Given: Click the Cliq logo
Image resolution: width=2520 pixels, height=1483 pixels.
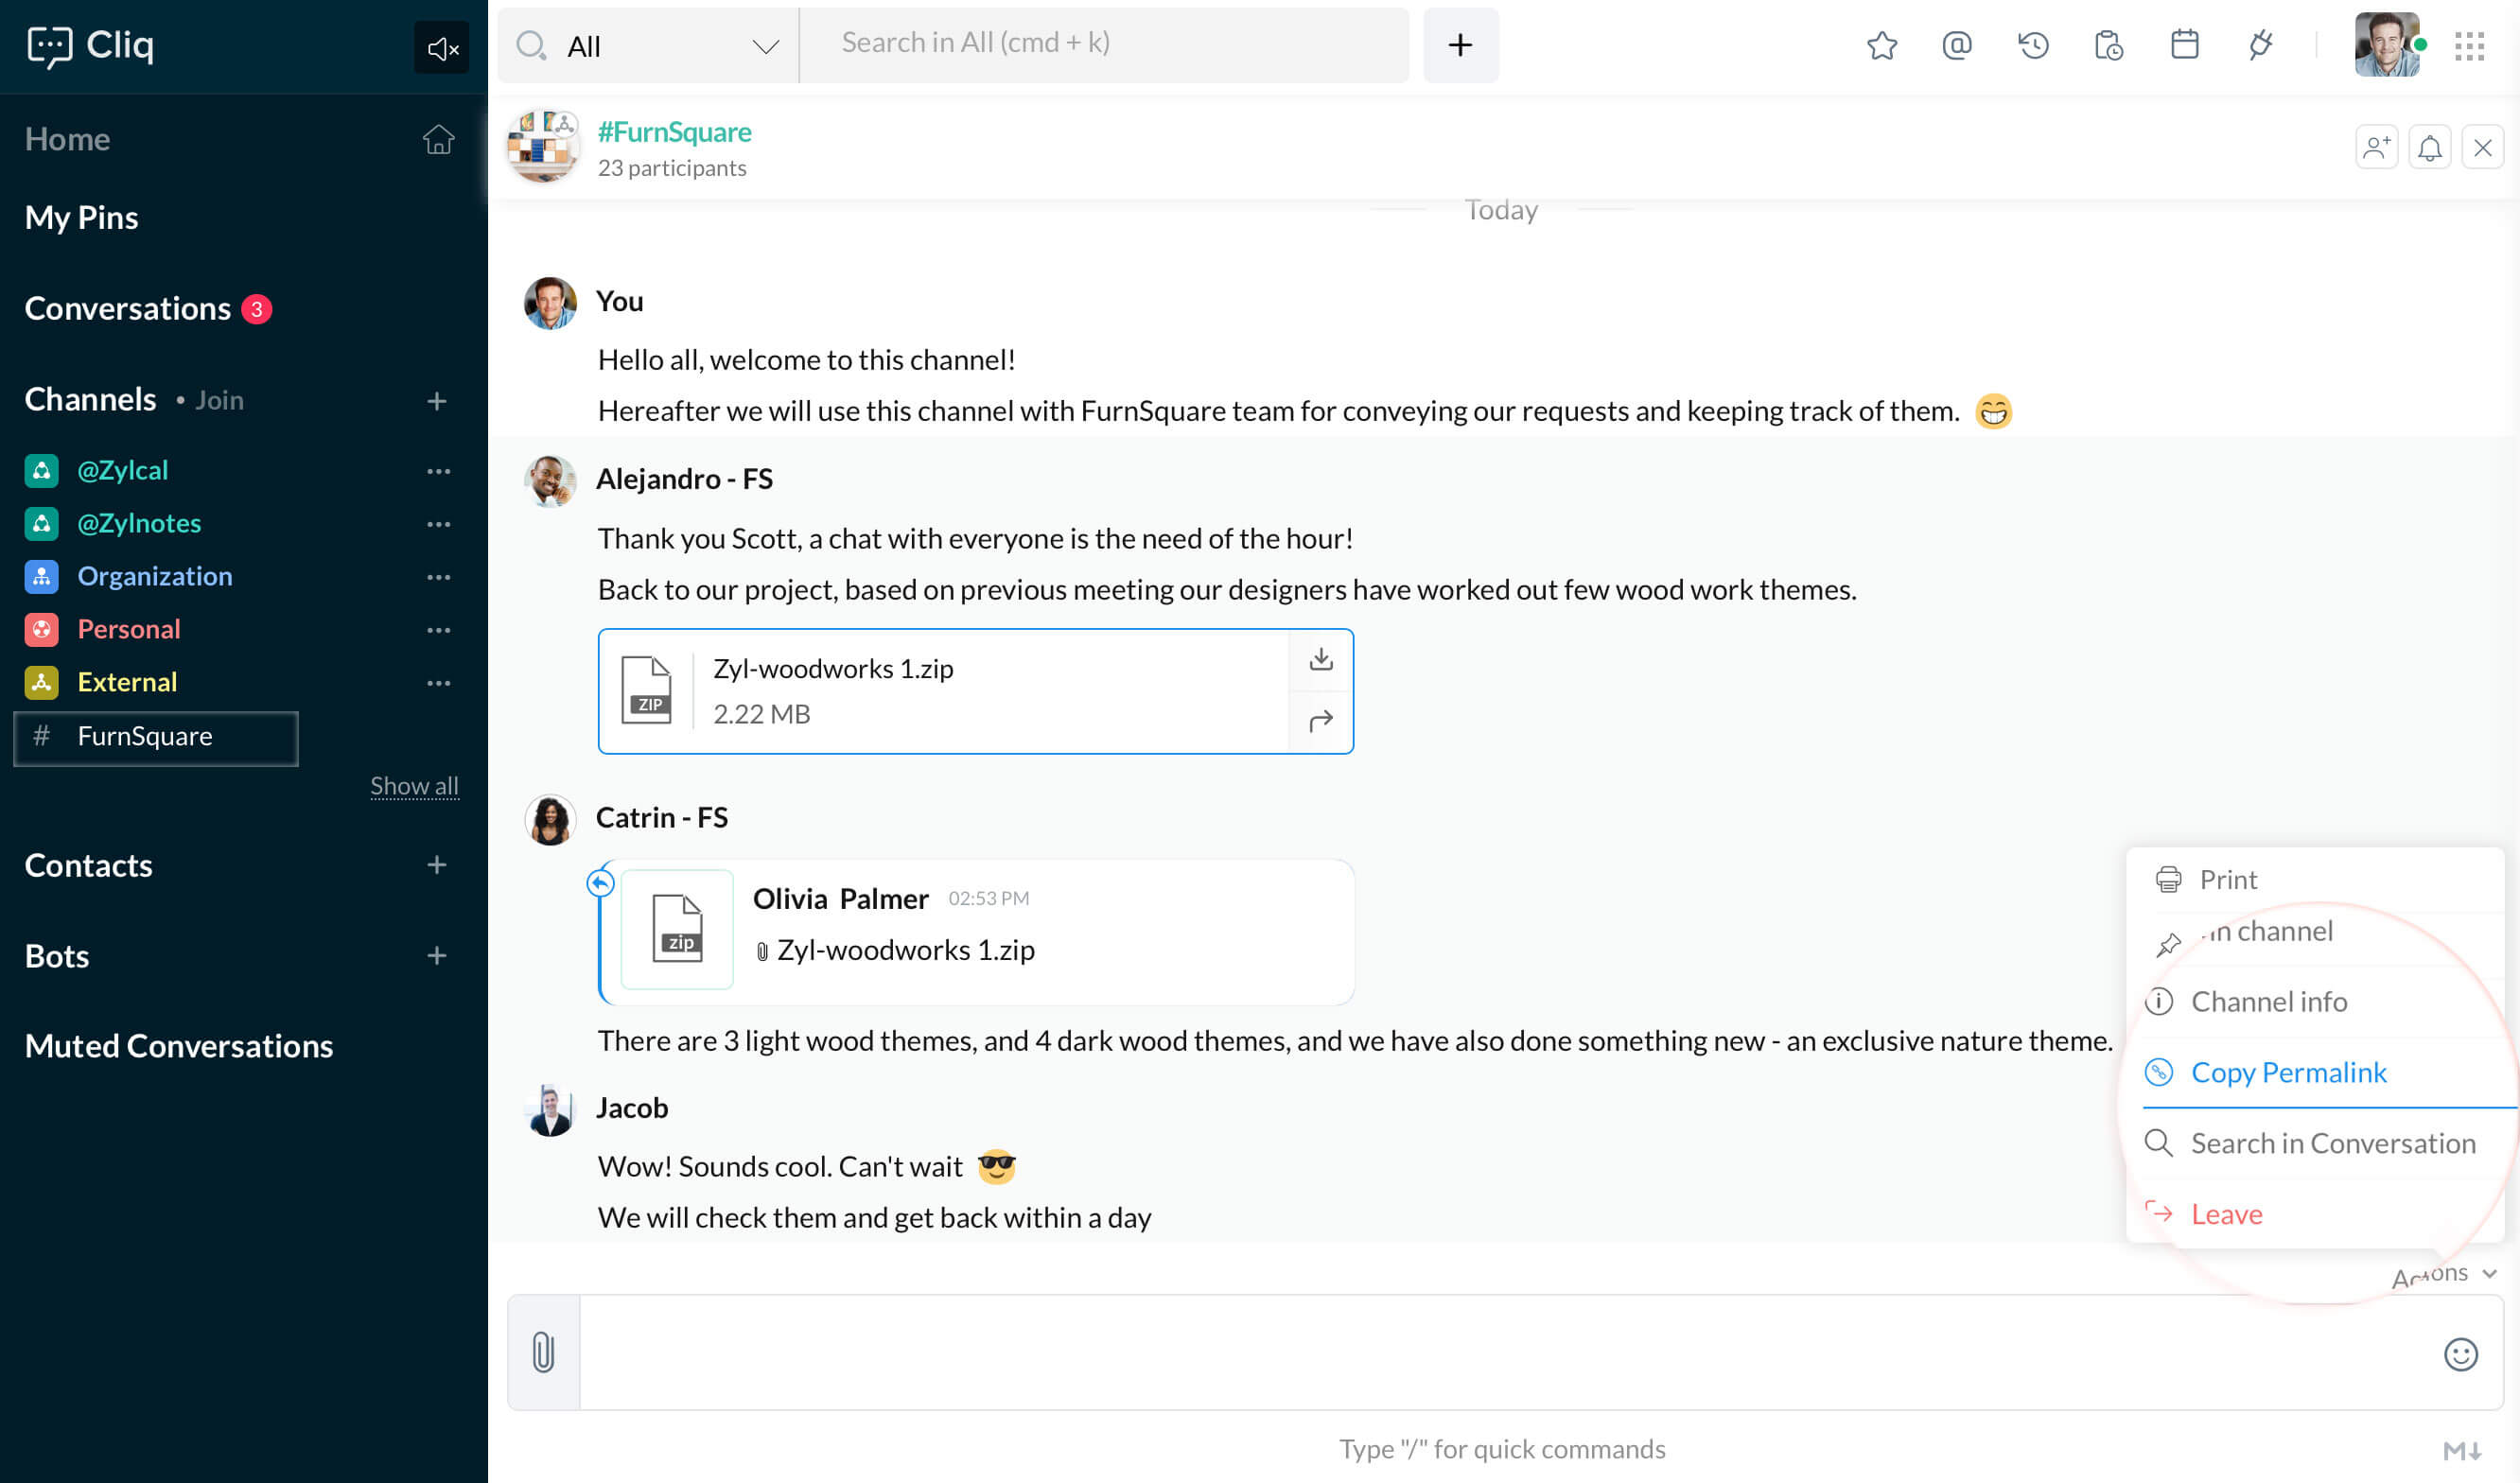Looking at the screenshot, I should pos(90,45).
